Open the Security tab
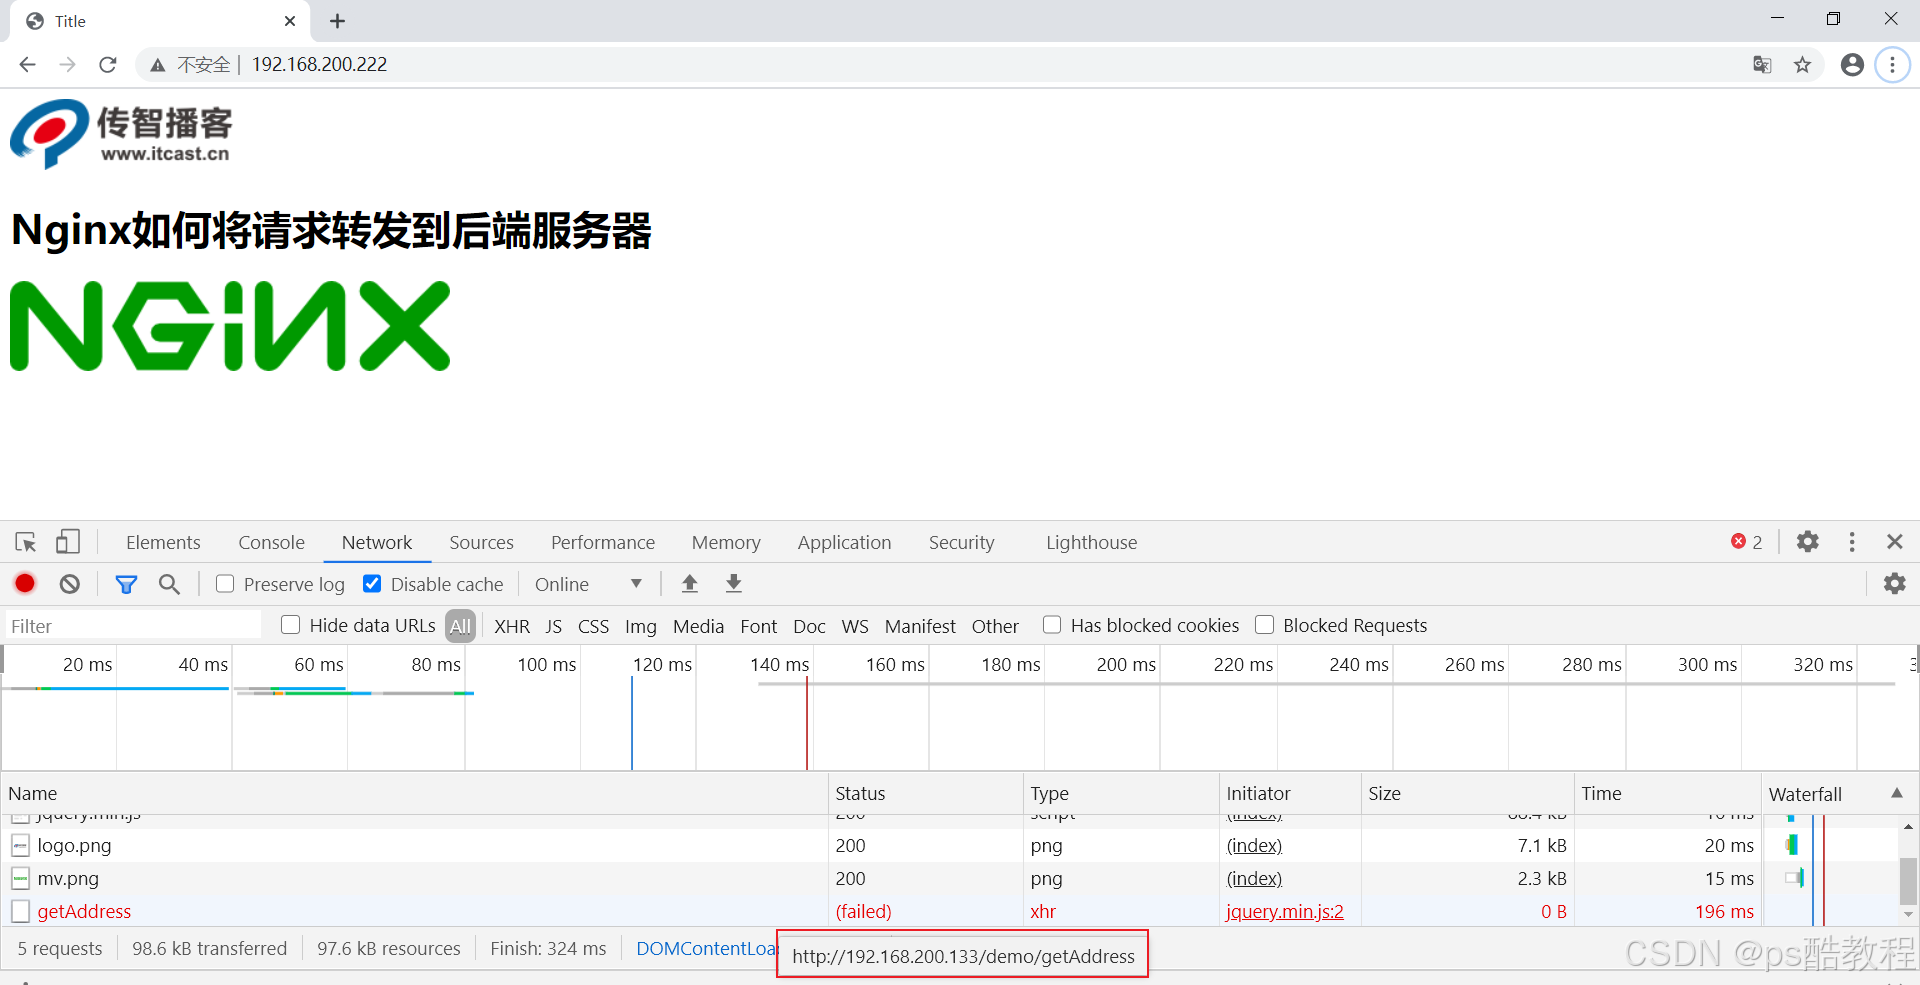The image size is (1920, 985). (x=961, y=542)
